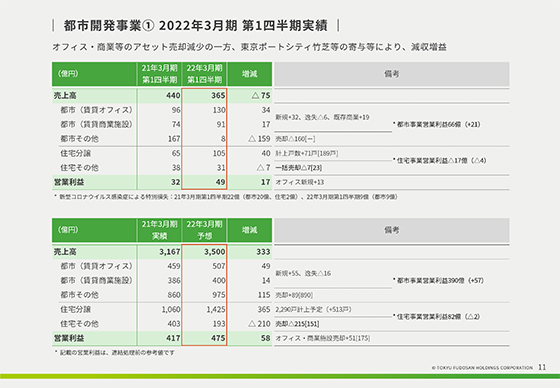Viewport: 560px width, 388px height.
Task: Click the note 住宅事業営業利益82億（△2）
Action: click(x=436, y=317)
